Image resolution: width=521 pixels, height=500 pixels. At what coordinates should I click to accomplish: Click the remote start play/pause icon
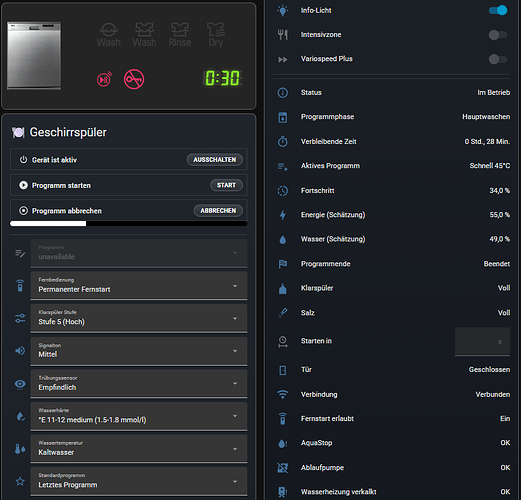(x=104, y=79)
